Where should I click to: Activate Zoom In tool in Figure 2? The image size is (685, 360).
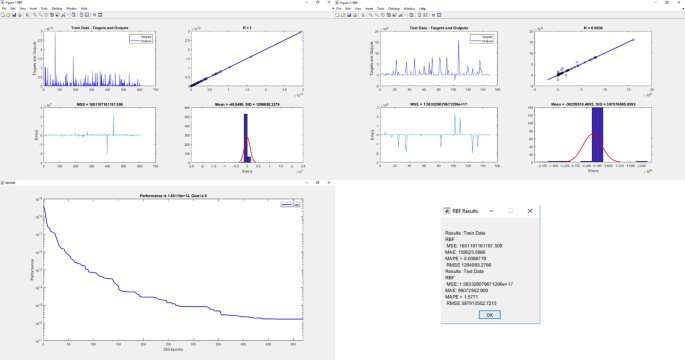371,15
